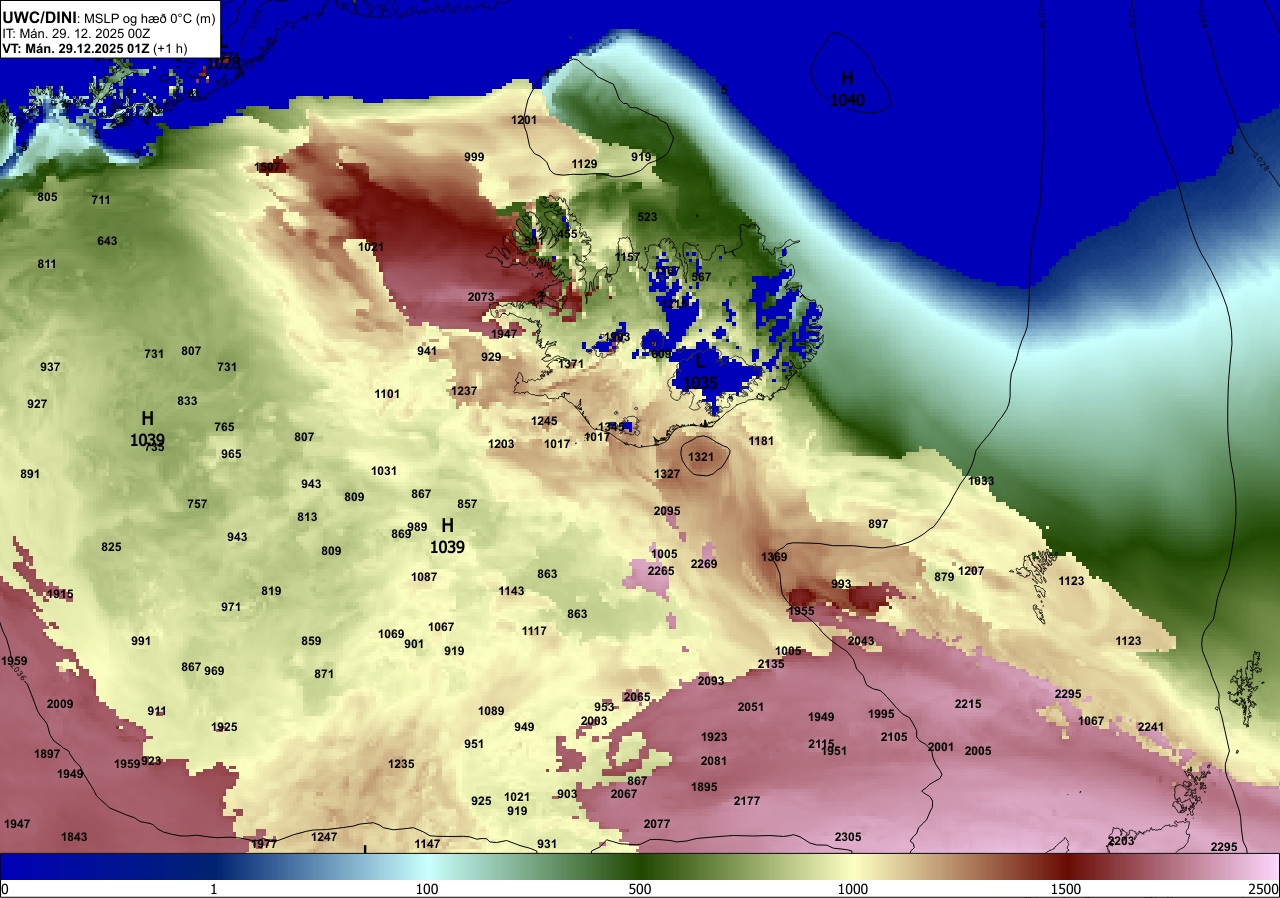The image size is (1280, 898).
Task: Click the 2177 height value
Action: pos(747,801)
